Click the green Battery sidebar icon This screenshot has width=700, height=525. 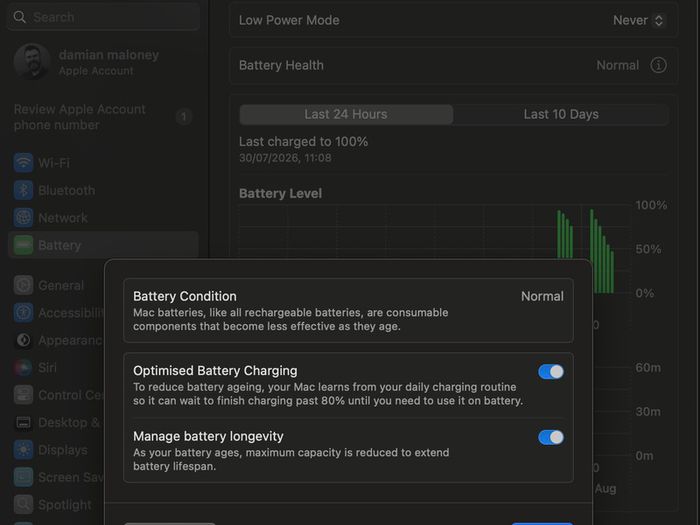point(23,245)
